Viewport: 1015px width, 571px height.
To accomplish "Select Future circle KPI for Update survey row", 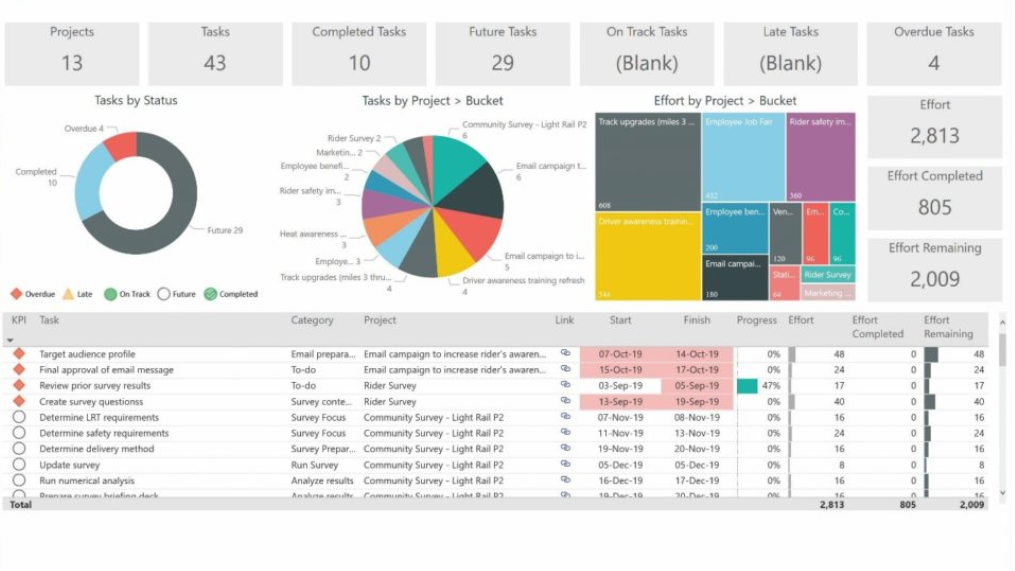I will tap(18, 465).
